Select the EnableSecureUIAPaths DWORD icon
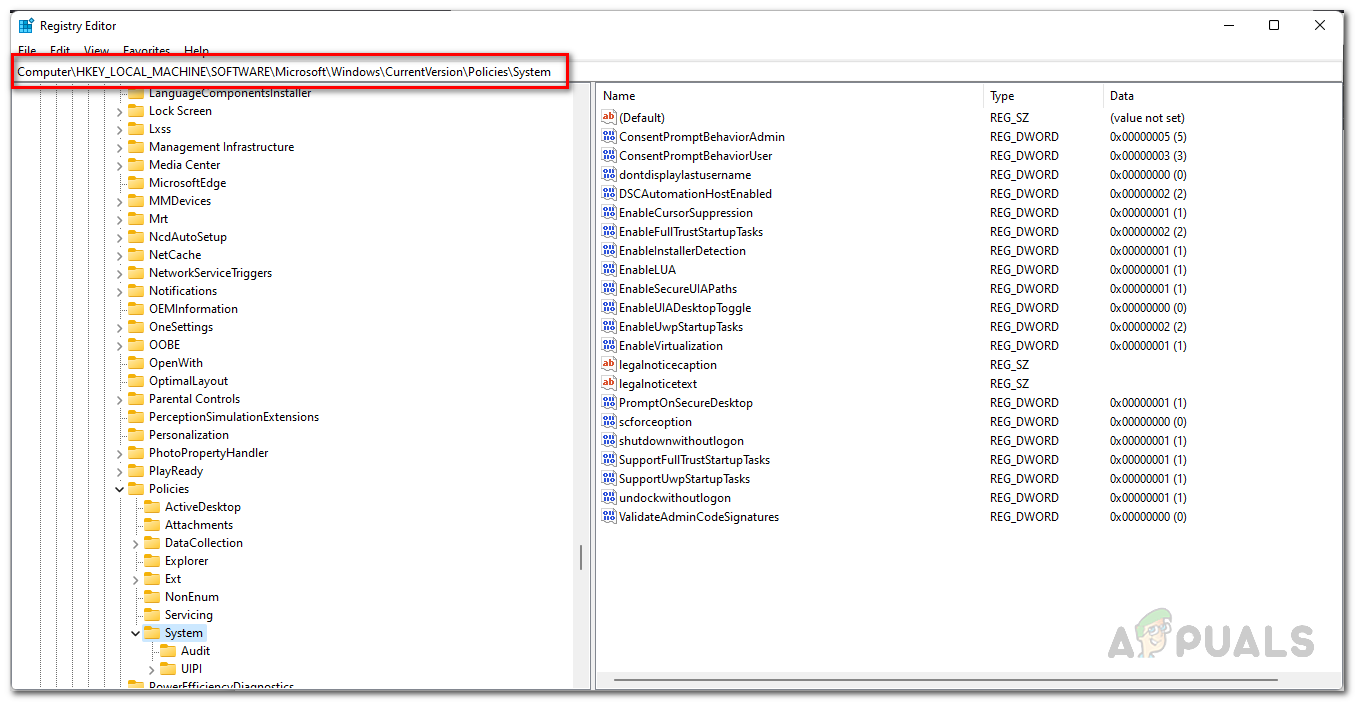 608,288
